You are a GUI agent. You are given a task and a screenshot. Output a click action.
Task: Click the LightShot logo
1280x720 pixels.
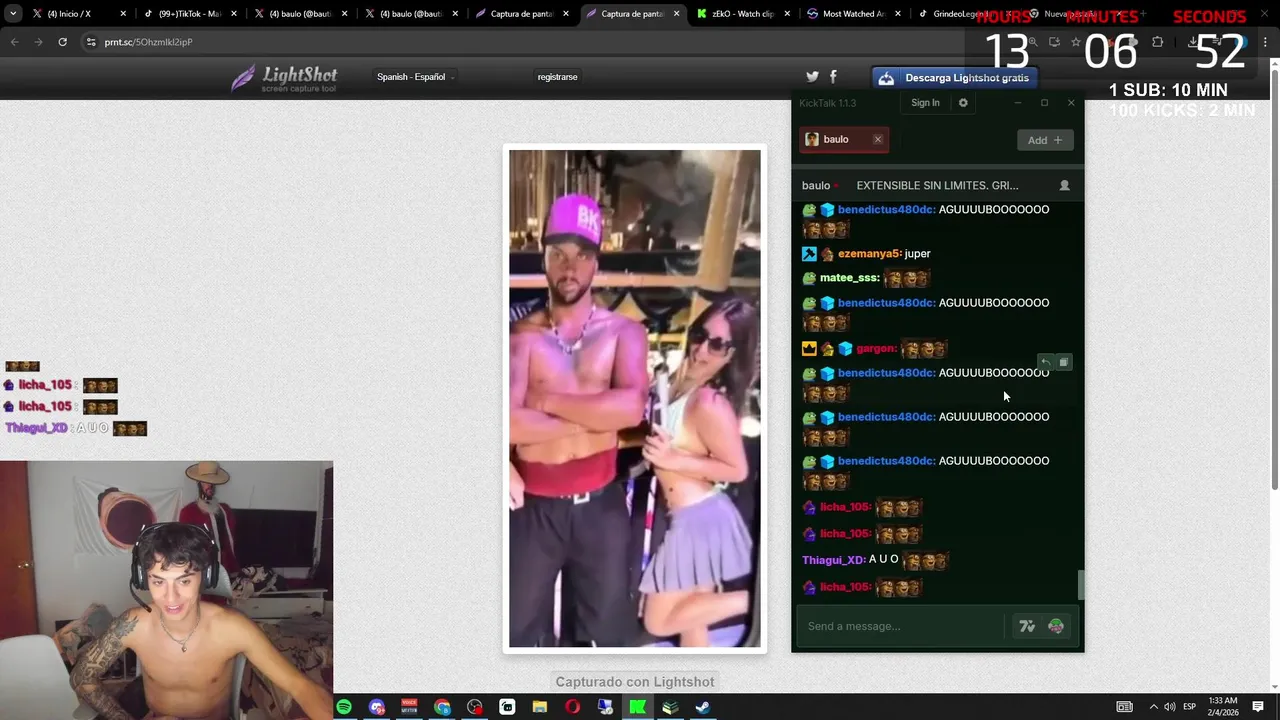click(285, 78)
